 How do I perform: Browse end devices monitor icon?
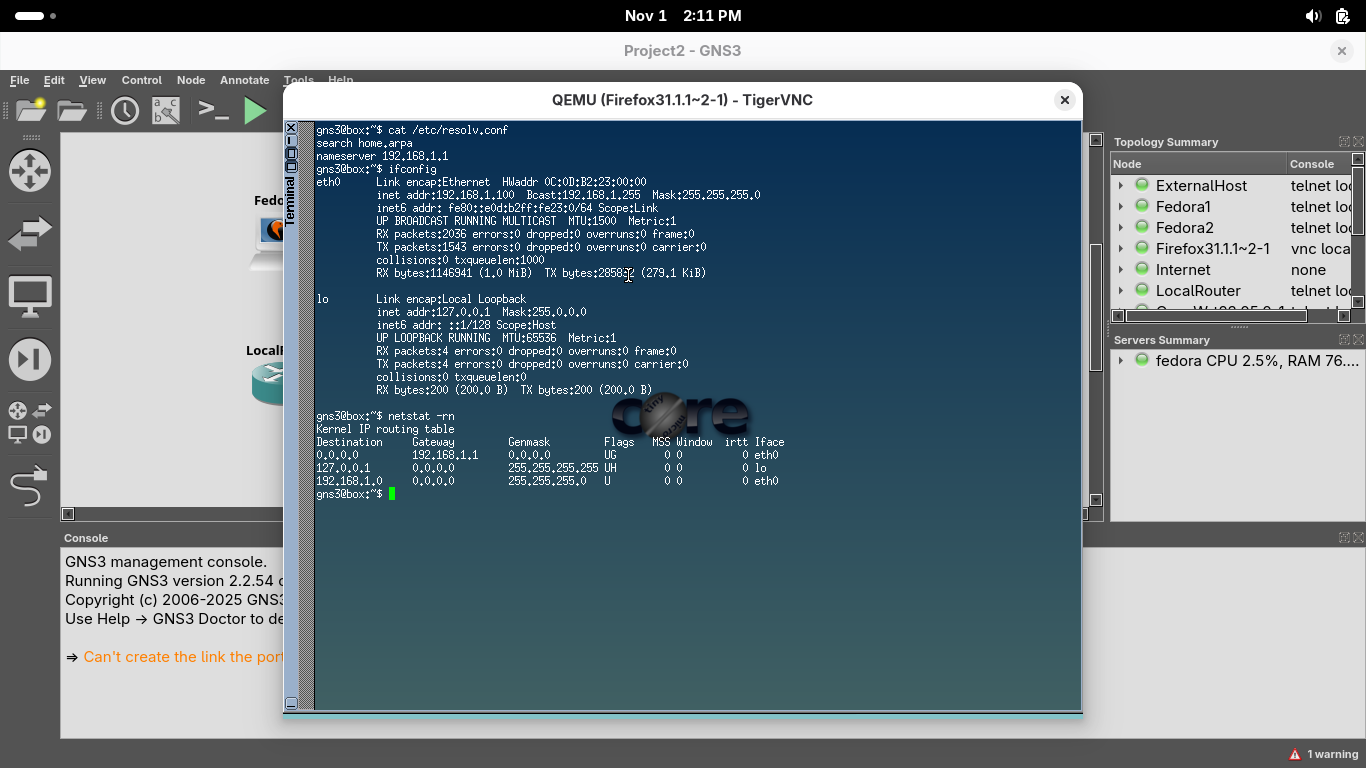tap(29, 297)
